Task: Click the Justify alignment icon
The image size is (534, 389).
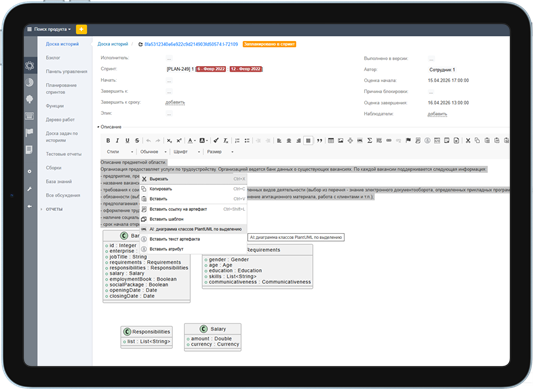Action: 308,140
